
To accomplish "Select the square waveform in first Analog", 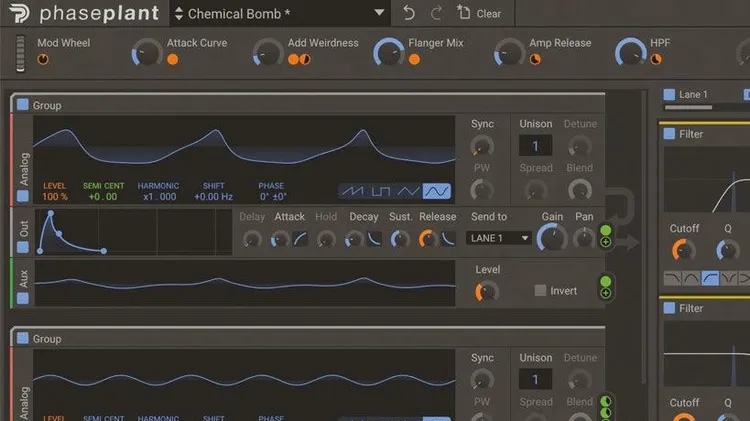I will (x=381, y=191).
